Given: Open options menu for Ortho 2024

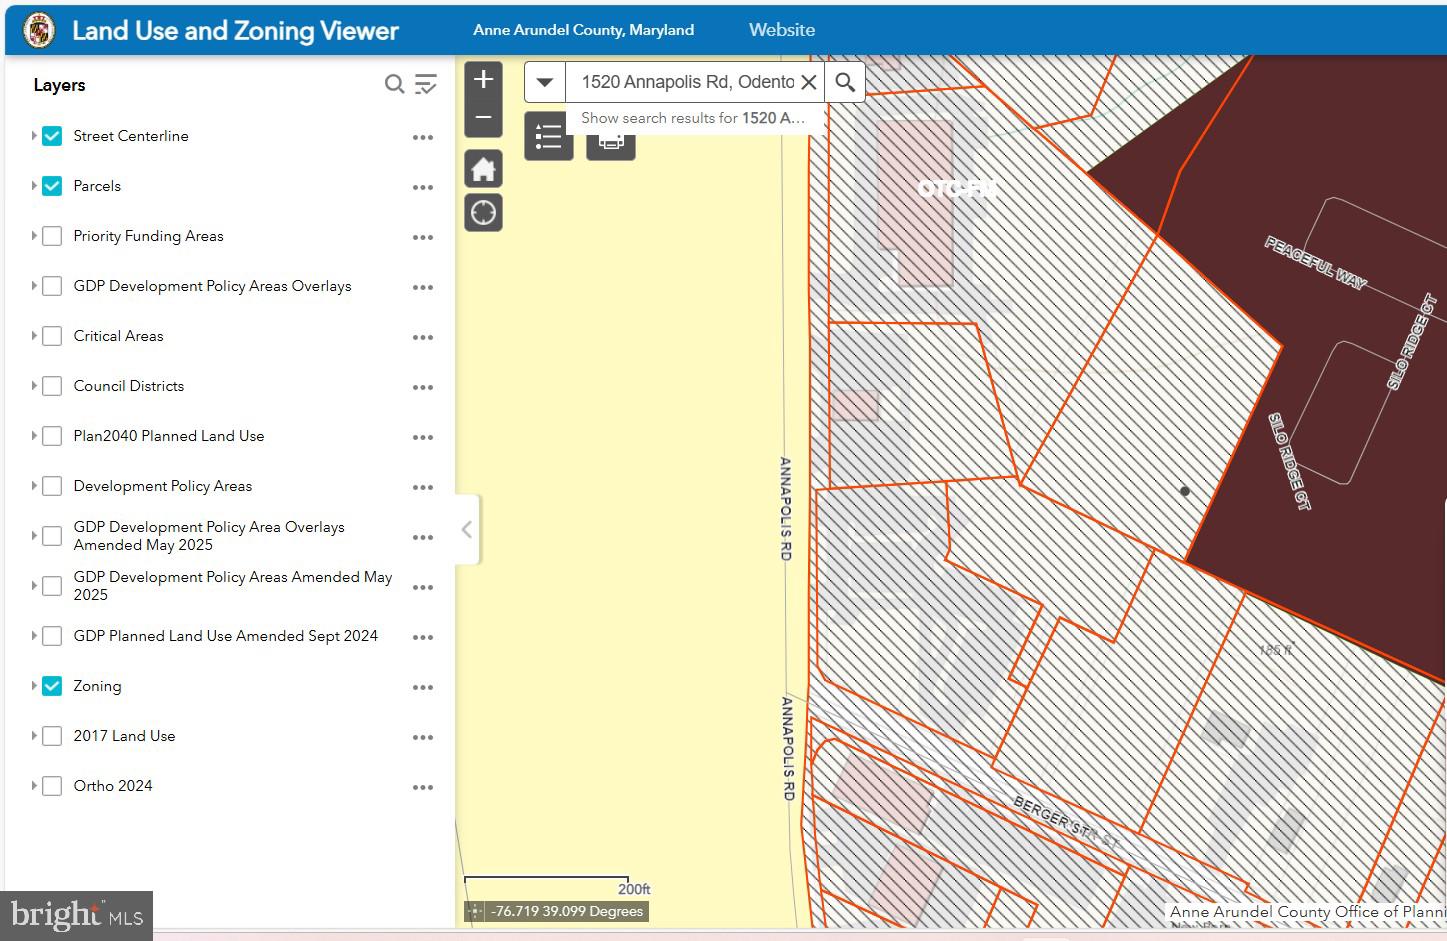Looking at the screenshot, I should pyautogui.click(x=423, y=787).
